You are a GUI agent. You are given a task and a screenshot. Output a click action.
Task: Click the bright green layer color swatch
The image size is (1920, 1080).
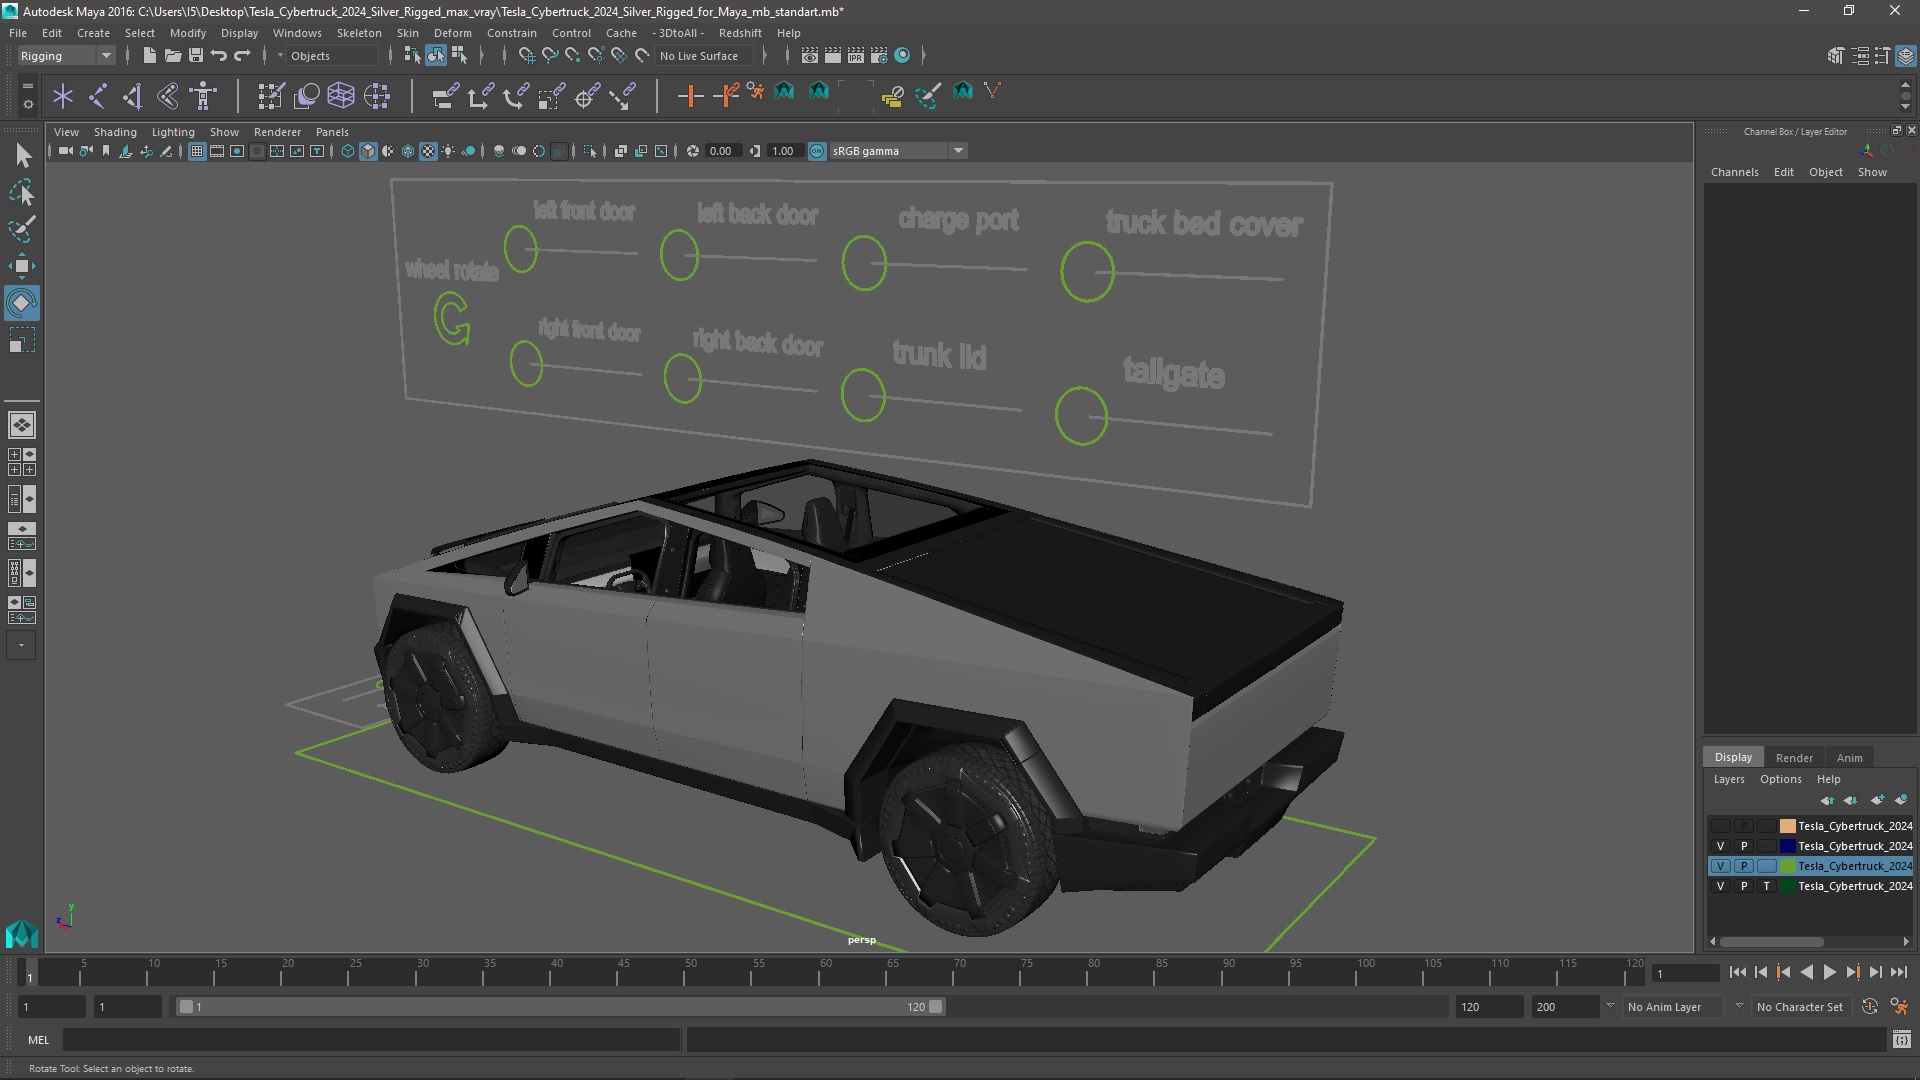click(x=1787, y=866)
